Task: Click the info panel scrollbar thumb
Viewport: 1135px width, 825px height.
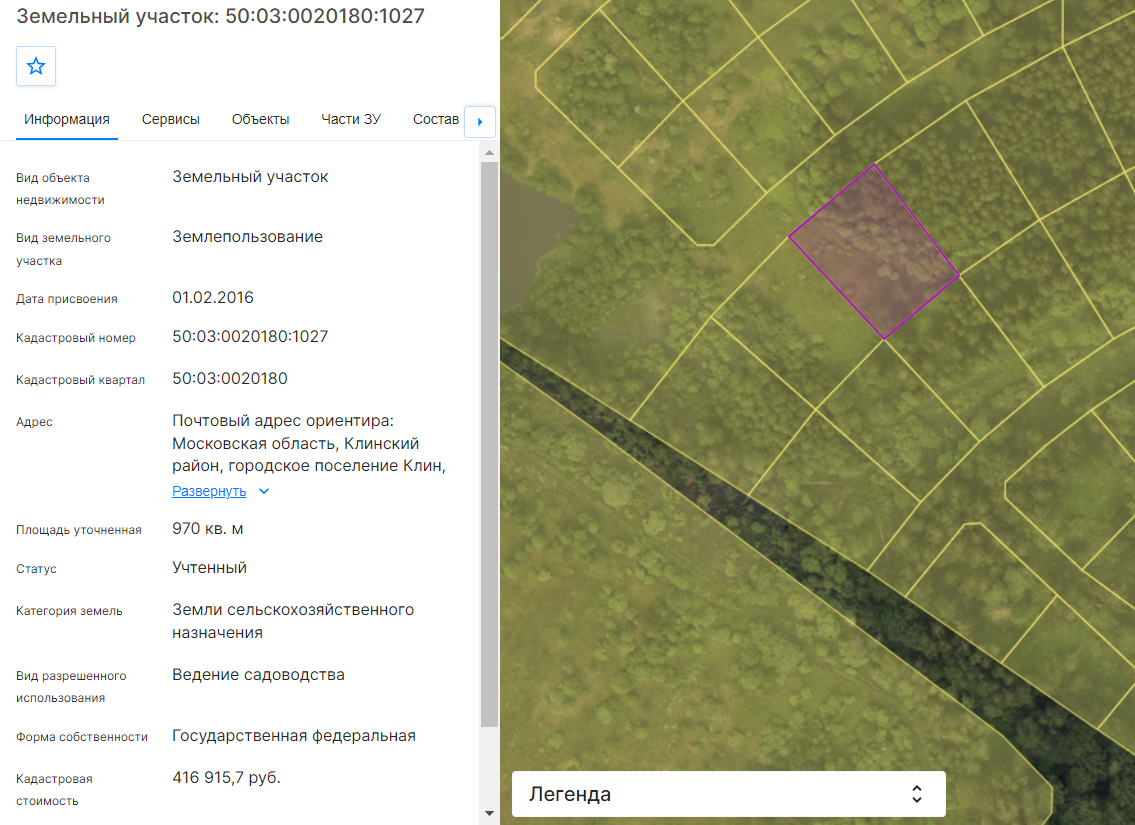Action: click(x=489, y=444)
